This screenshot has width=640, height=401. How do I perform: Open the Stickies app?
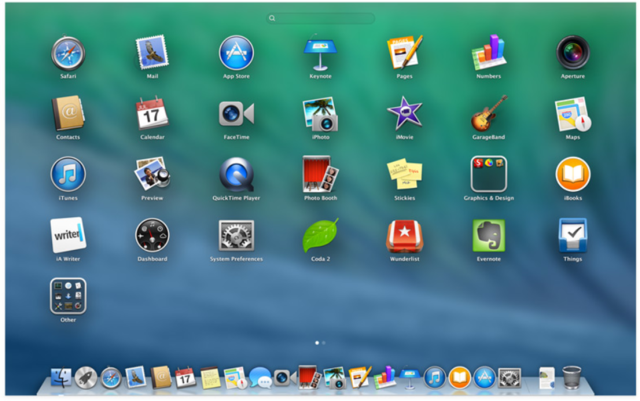(404, 174)
